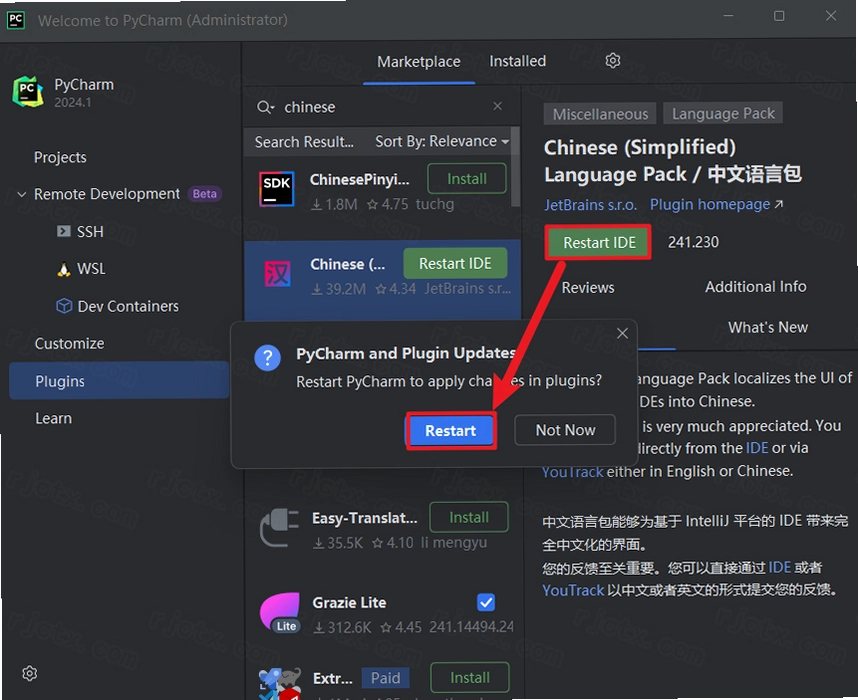
Task: Open the Reviews tab
Action: (x=588, y=287)
